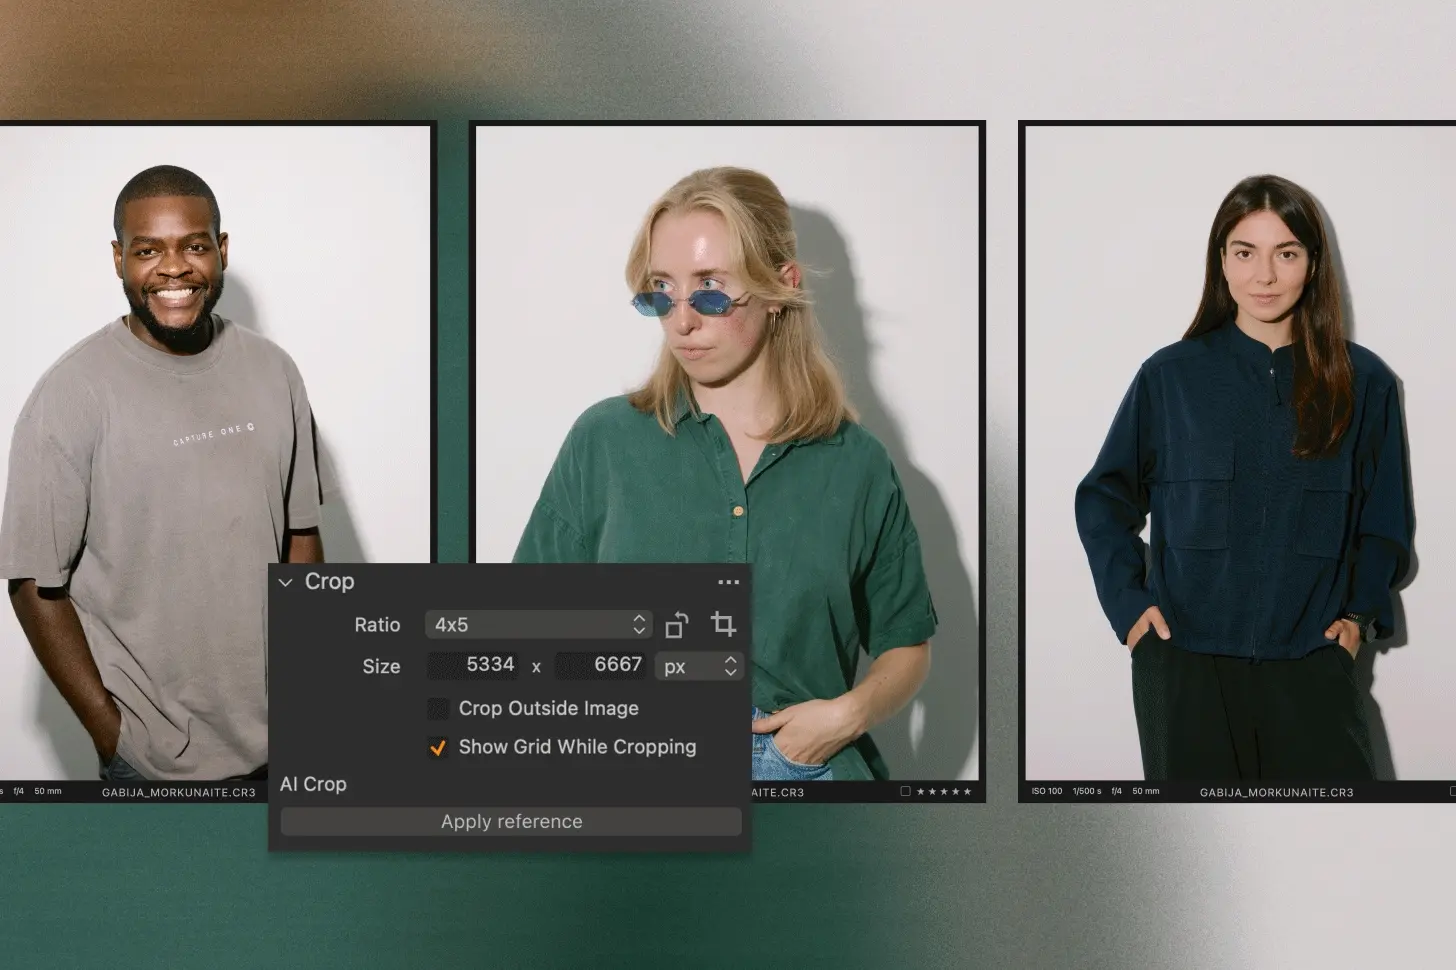Collapse the Crop panel with the chevron

pyautogui.click(x=286, y=582)
